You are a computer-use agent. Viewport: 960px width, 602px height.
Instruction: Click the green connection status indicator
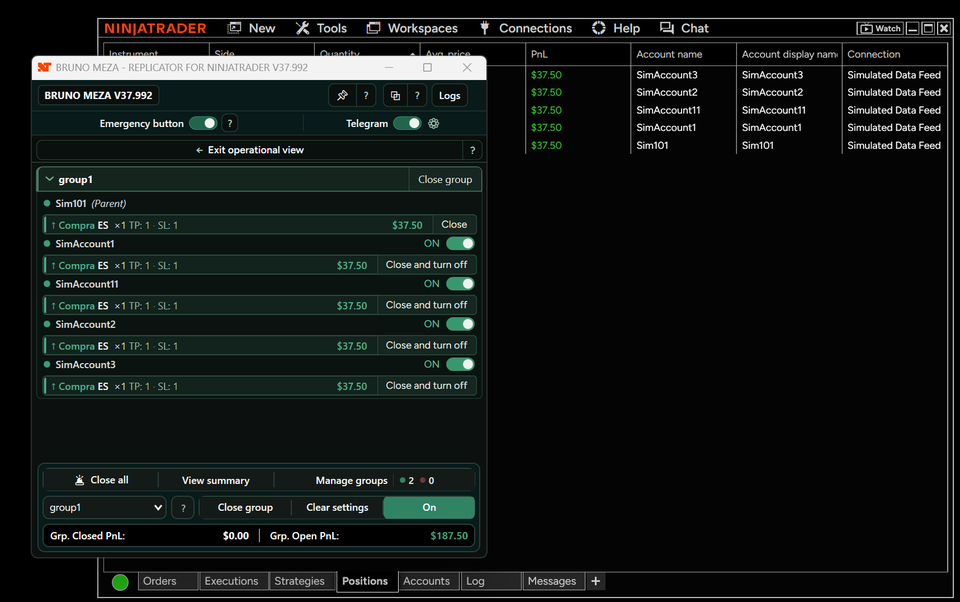[120, 582]
